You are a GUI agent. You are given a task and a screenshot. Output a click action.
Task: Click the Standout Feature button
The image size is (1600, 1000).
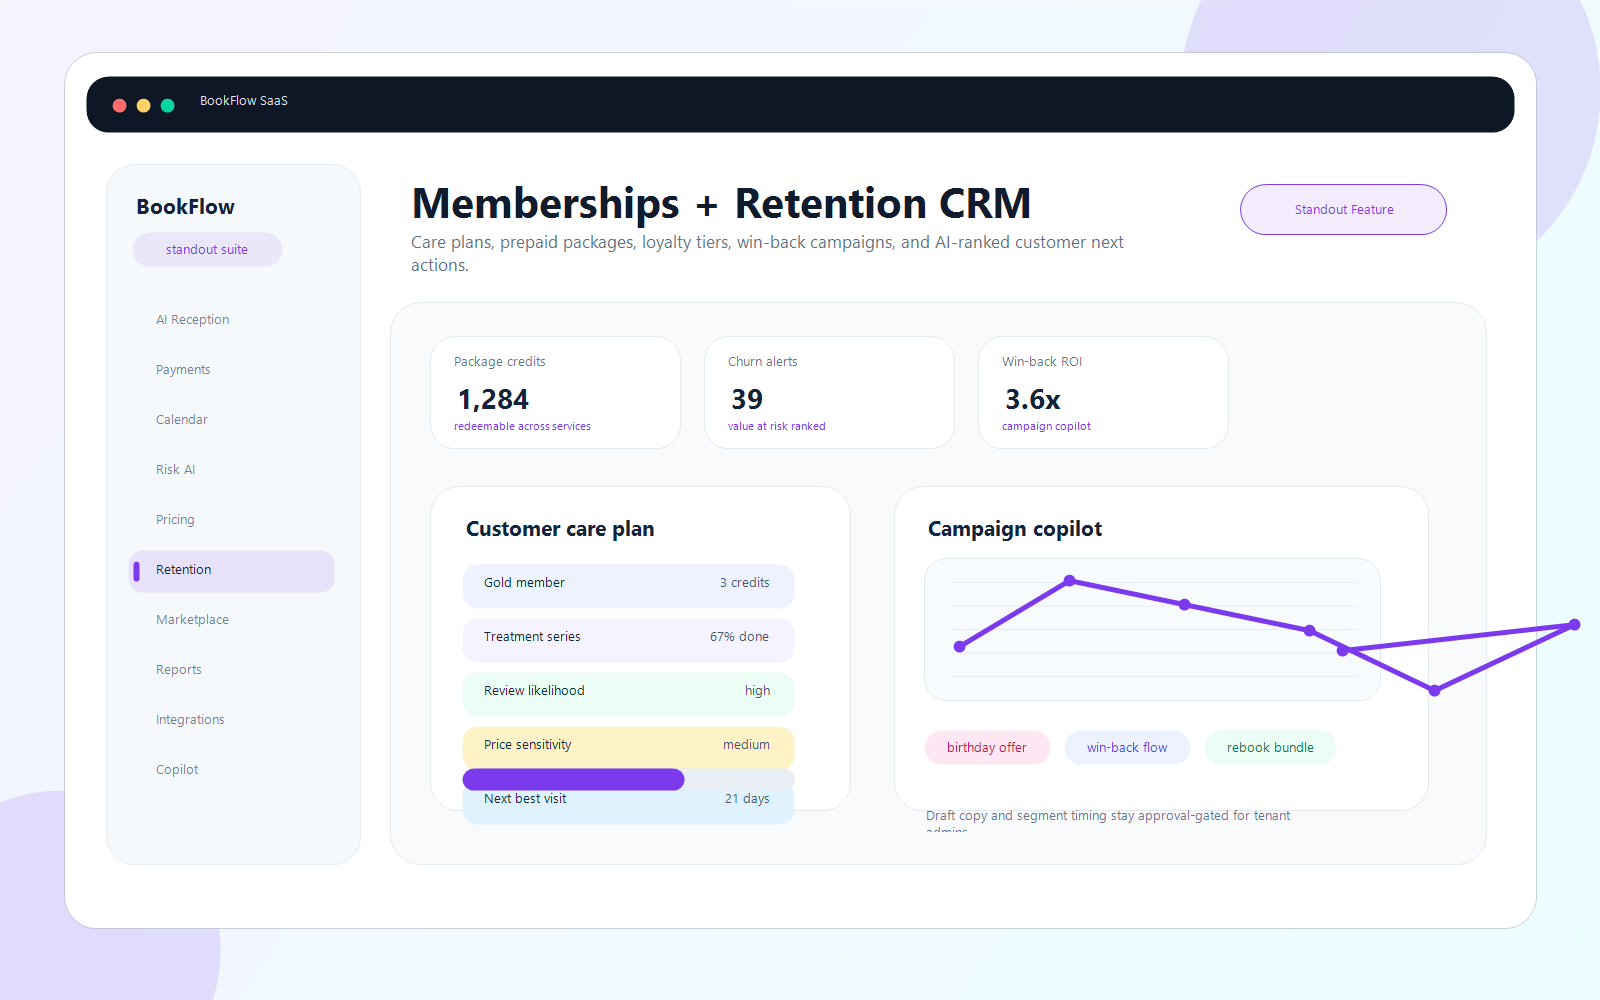coord(1343,209)
